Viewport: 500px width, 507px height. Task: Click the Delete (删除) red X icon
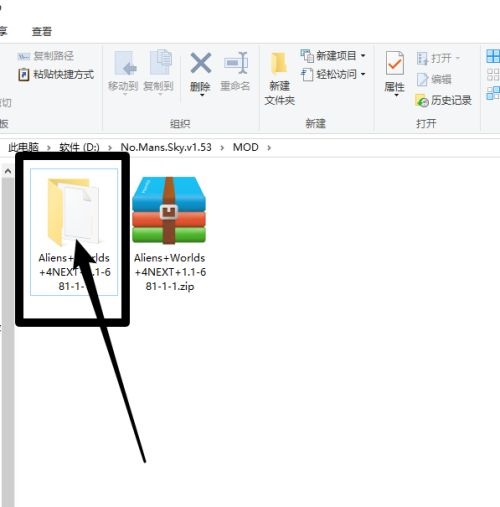tap(200, 63)
